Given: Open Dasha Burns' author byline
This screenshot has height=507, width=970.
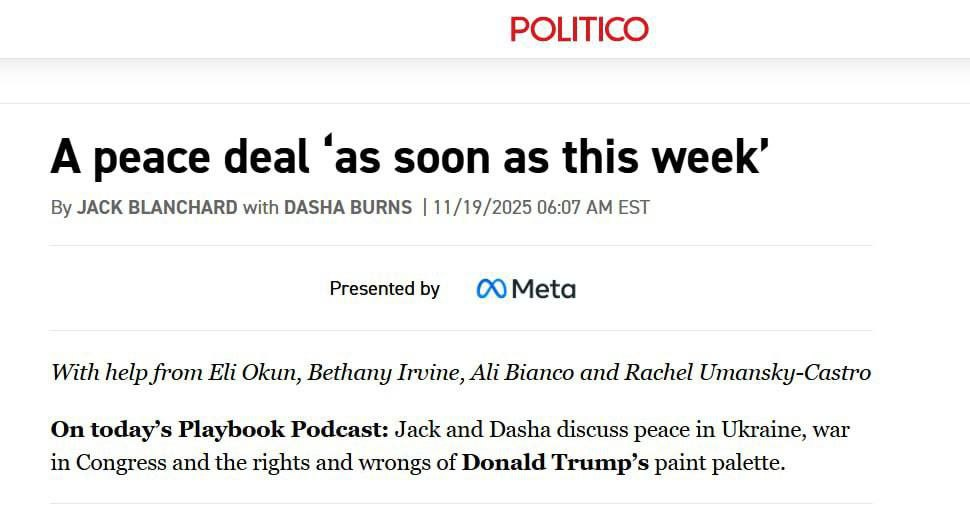Looking at the screenshot, I should [x=348, y=208].
